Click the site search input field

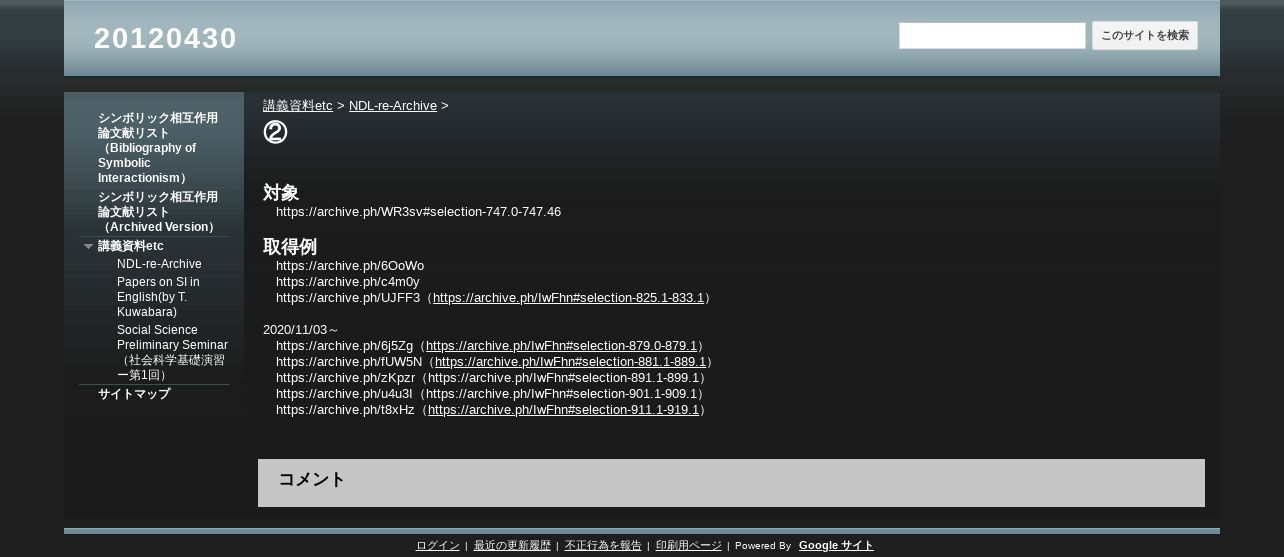click(992, 36)
